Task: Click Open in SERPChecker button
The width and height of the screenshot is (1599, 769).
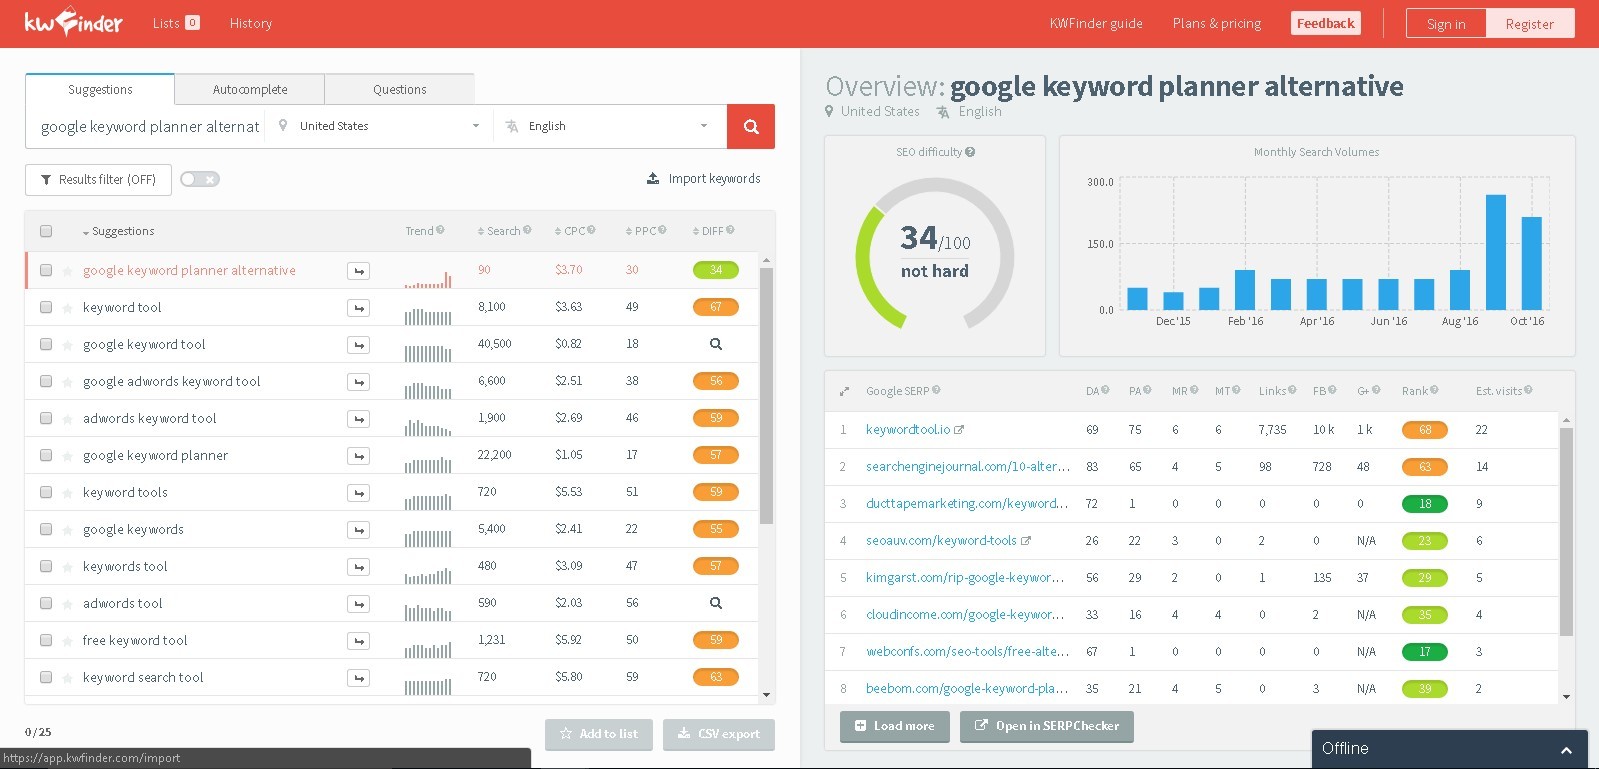Action: pyautogui.click(x=1047, y=726)
